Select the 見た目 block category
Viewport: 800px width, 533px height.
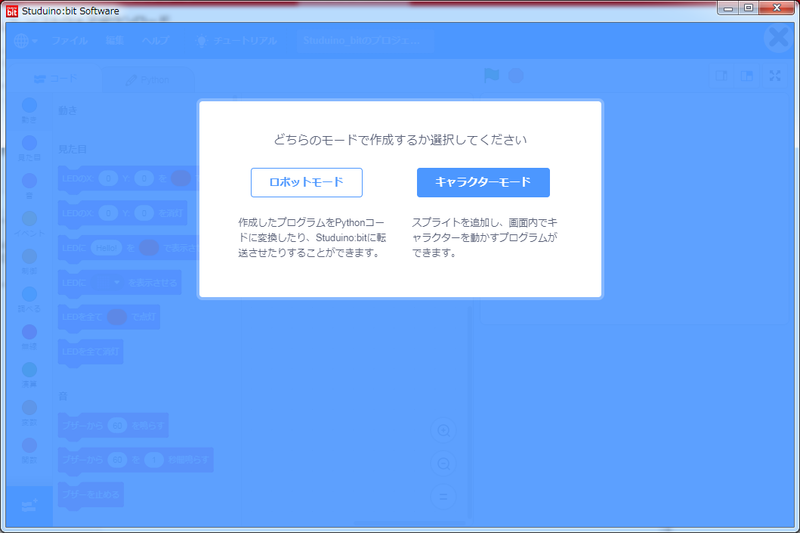(x=29, y=148)
